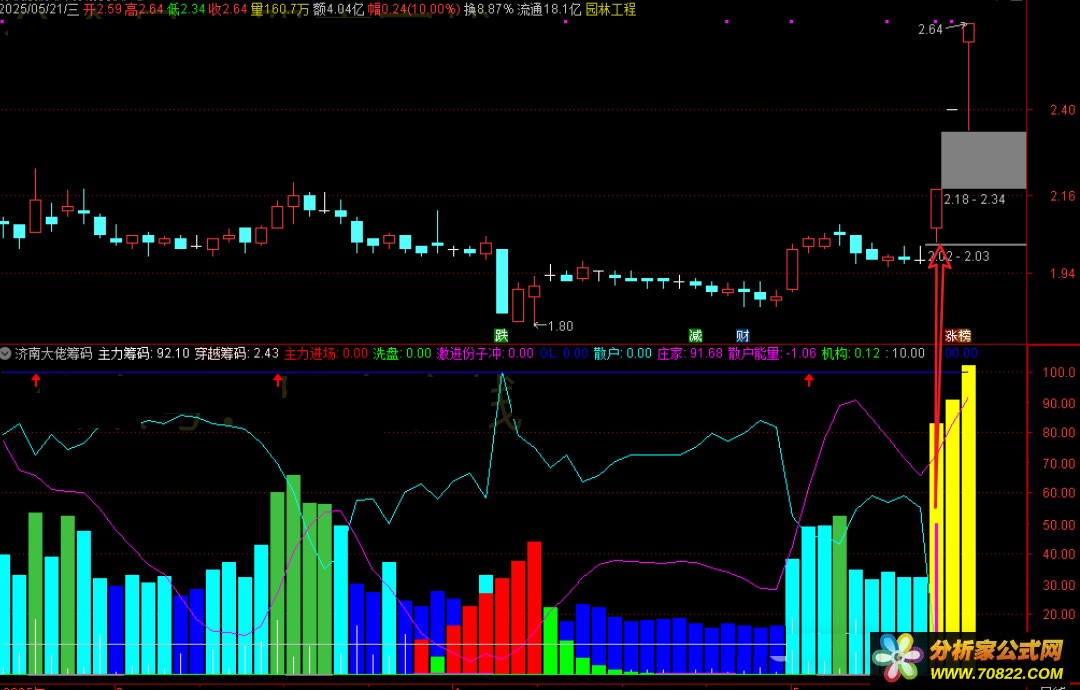Click the 主力筹码: 92.10 value
The image size is (1080, 690).
(x=144, y=353)
